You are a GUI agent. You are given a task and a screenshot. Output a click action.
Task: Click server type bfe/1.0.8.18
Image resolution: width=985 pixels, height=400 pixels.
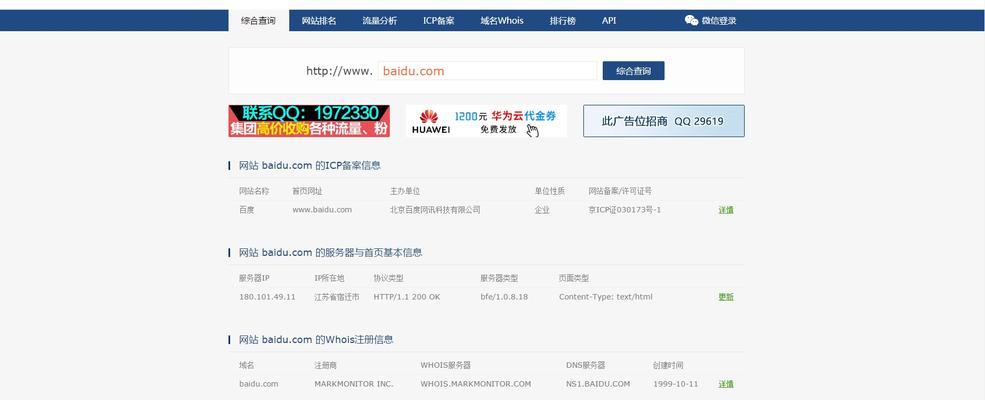(x=504, y=297)
